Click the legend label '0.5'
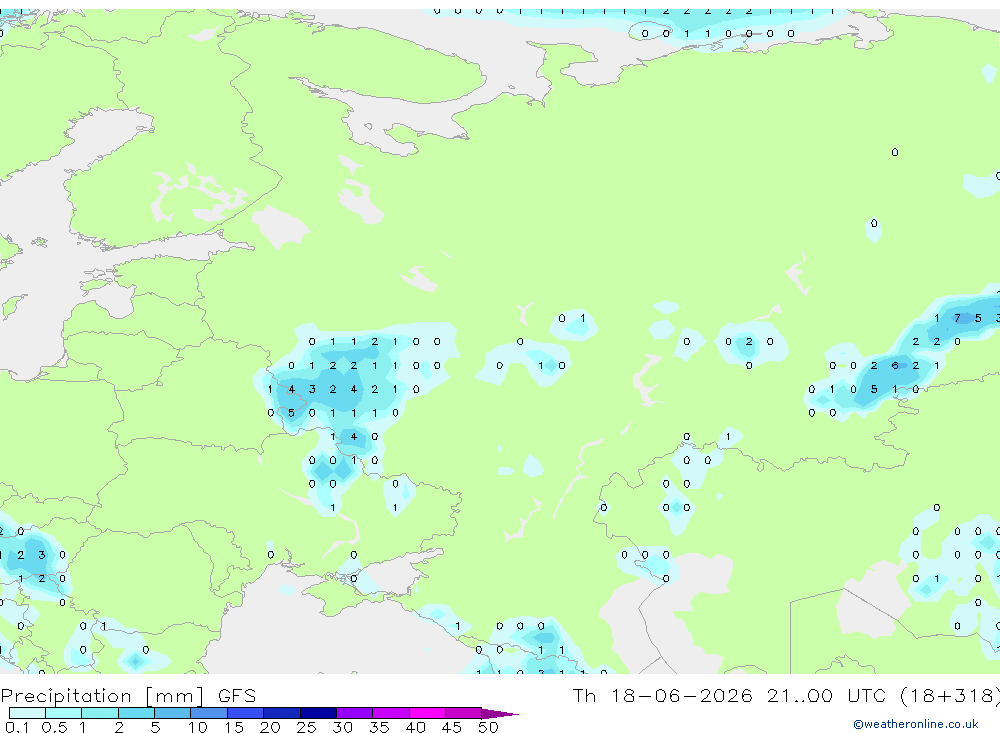This screenshot has height=733, width=1000. click(x=54, y=727)
